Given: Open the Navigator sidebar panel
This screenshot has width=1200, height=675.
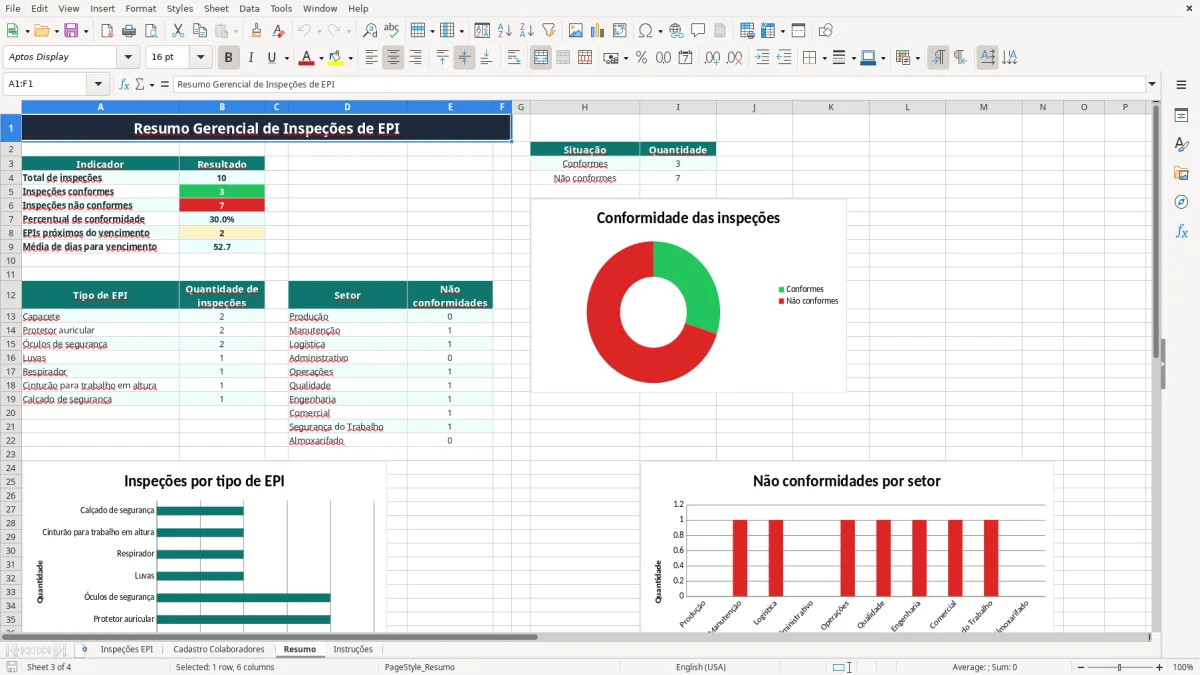Looking at the screenshot, I should point(1181,202).
